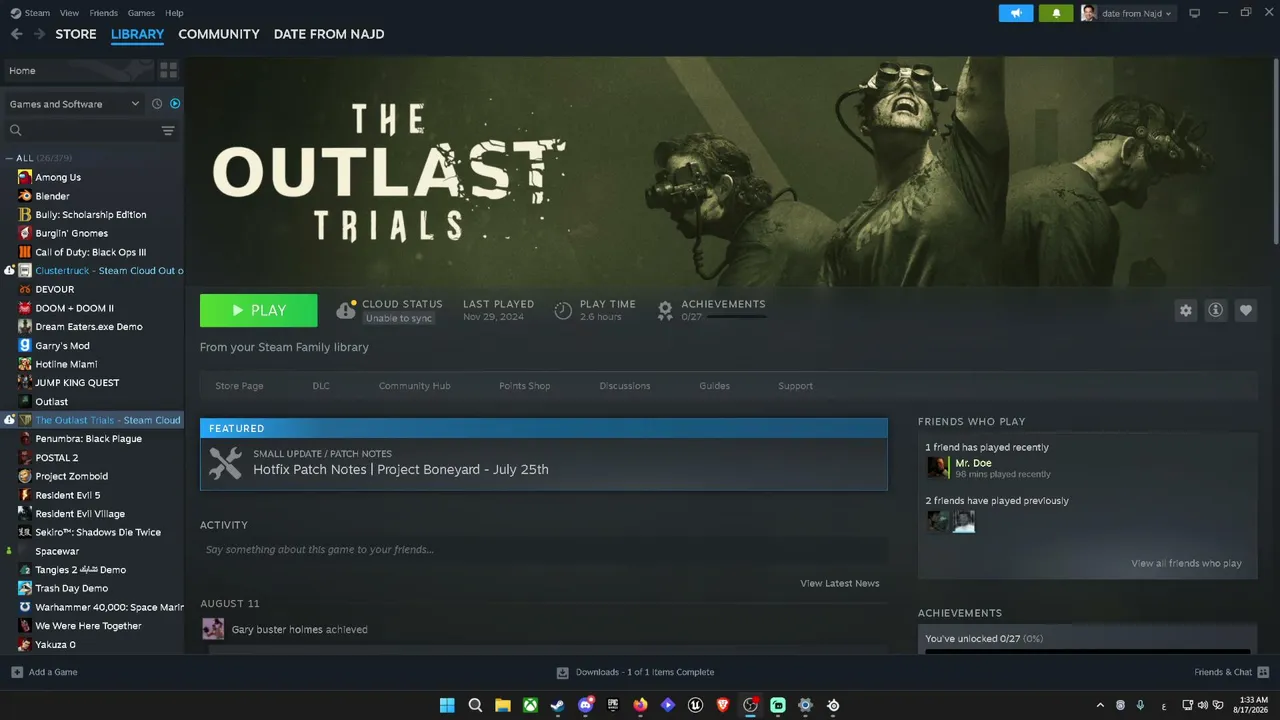Open Mr. Doe's friend avatar
Viewport: 1280px width, 720px height.
tap(937, 468)
